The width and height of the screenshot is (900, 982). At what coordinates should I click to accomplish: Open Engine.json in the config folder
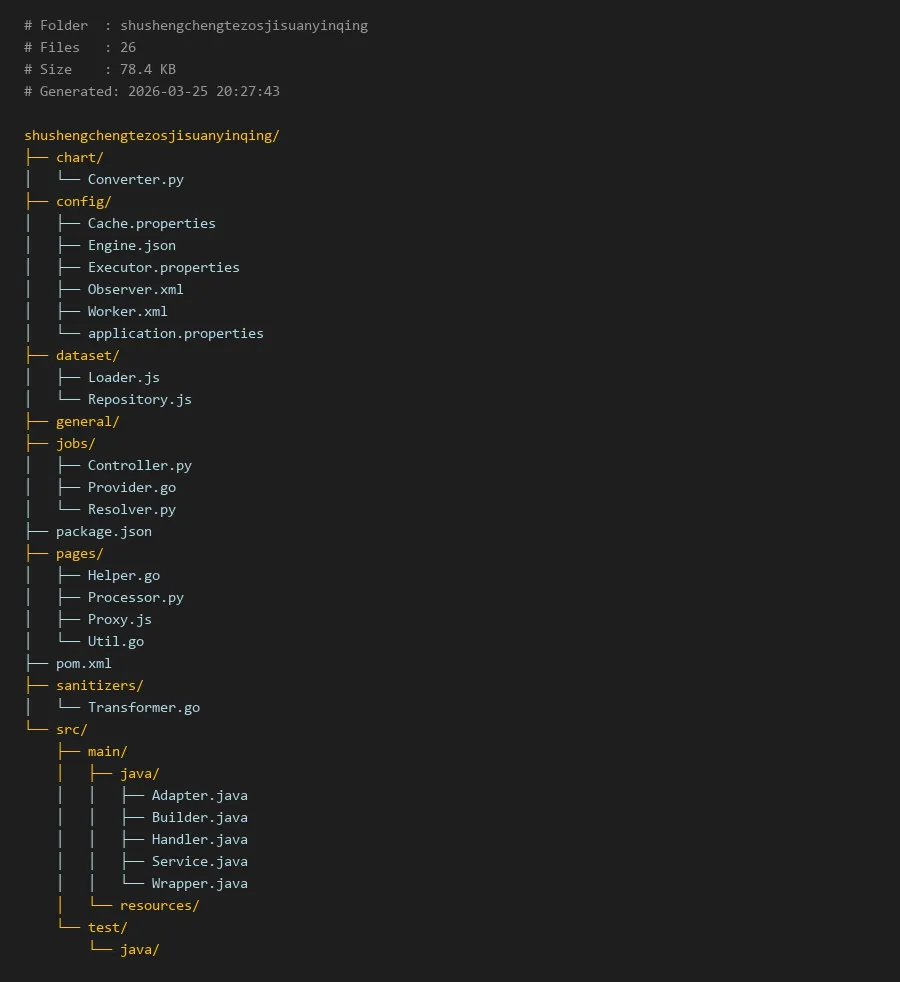(x=131, y=245)
